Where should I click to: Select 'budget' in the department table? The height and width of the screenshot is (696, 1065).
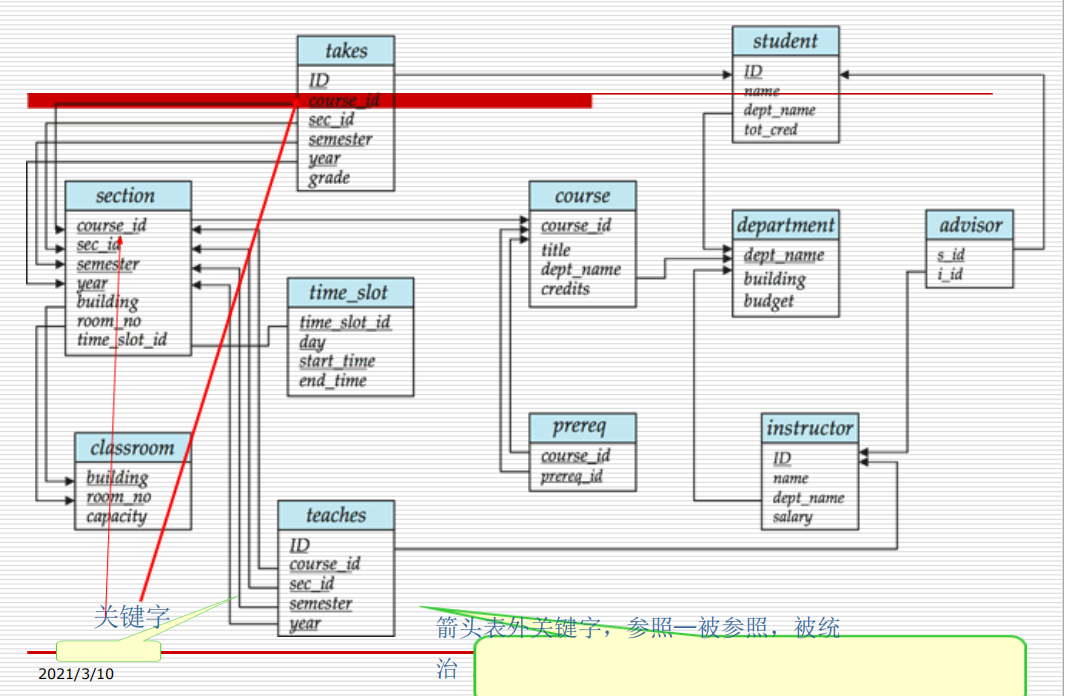tap(768, 301)
